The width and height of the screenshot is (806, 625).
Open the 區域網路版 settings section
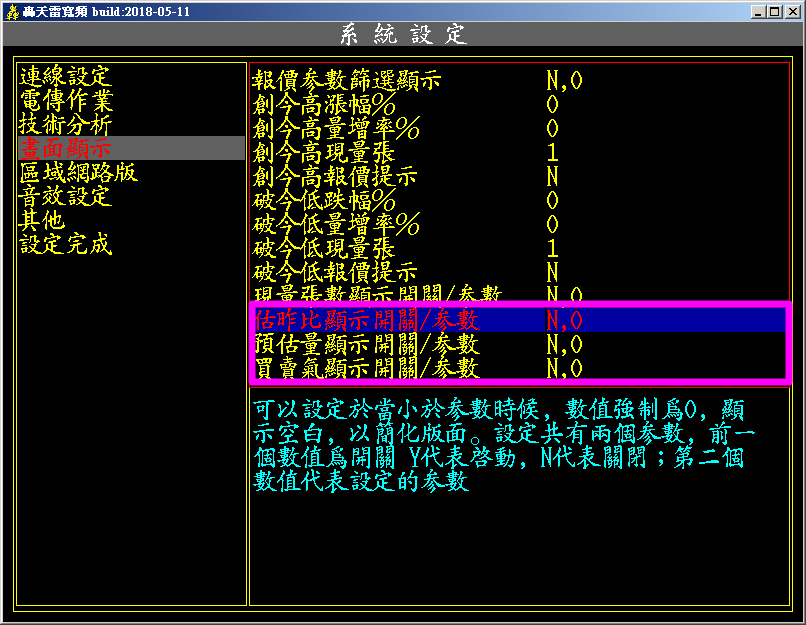point(78,173)
